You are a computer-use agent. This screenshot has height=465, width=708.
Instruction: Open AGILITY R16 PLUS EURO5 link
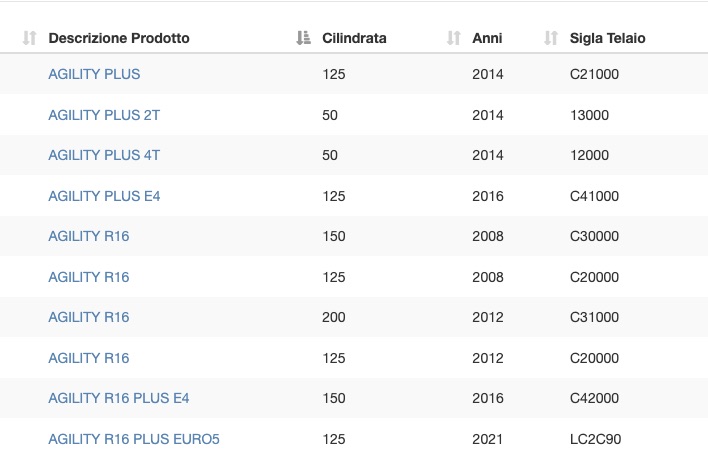click(134, 439)
